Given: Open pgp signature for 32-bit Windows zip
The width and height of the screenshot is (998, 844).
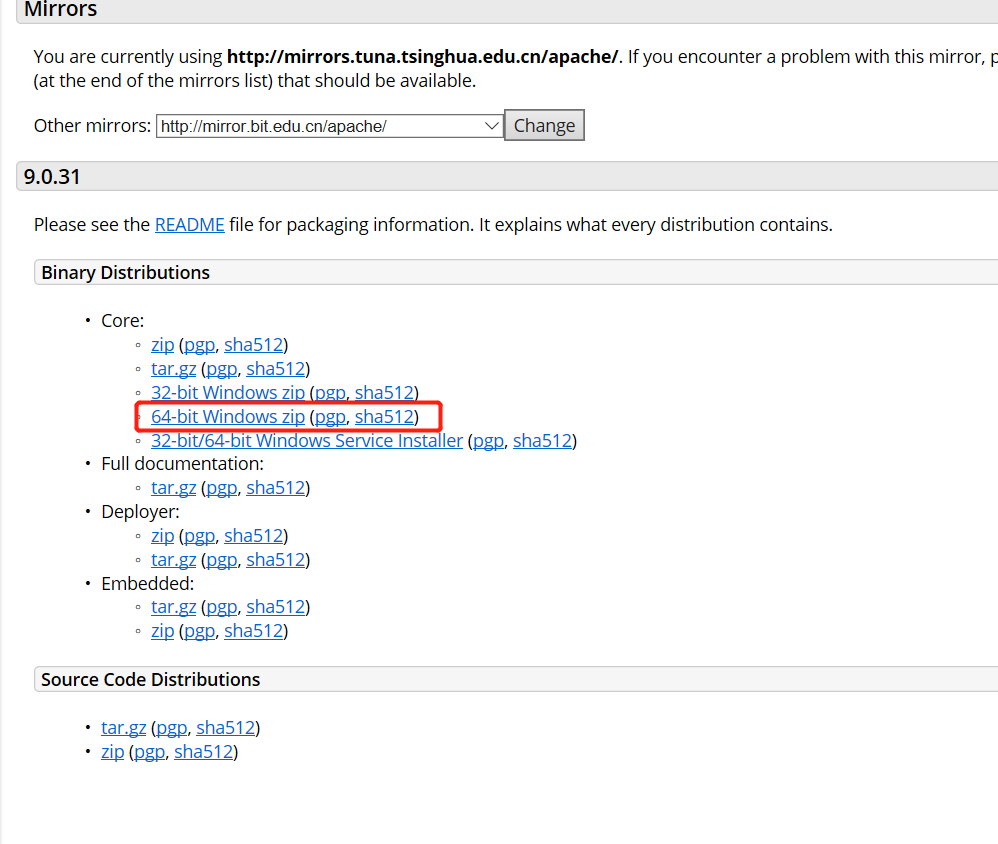Looking at the screenshot, I should click(x=330, y=393).
